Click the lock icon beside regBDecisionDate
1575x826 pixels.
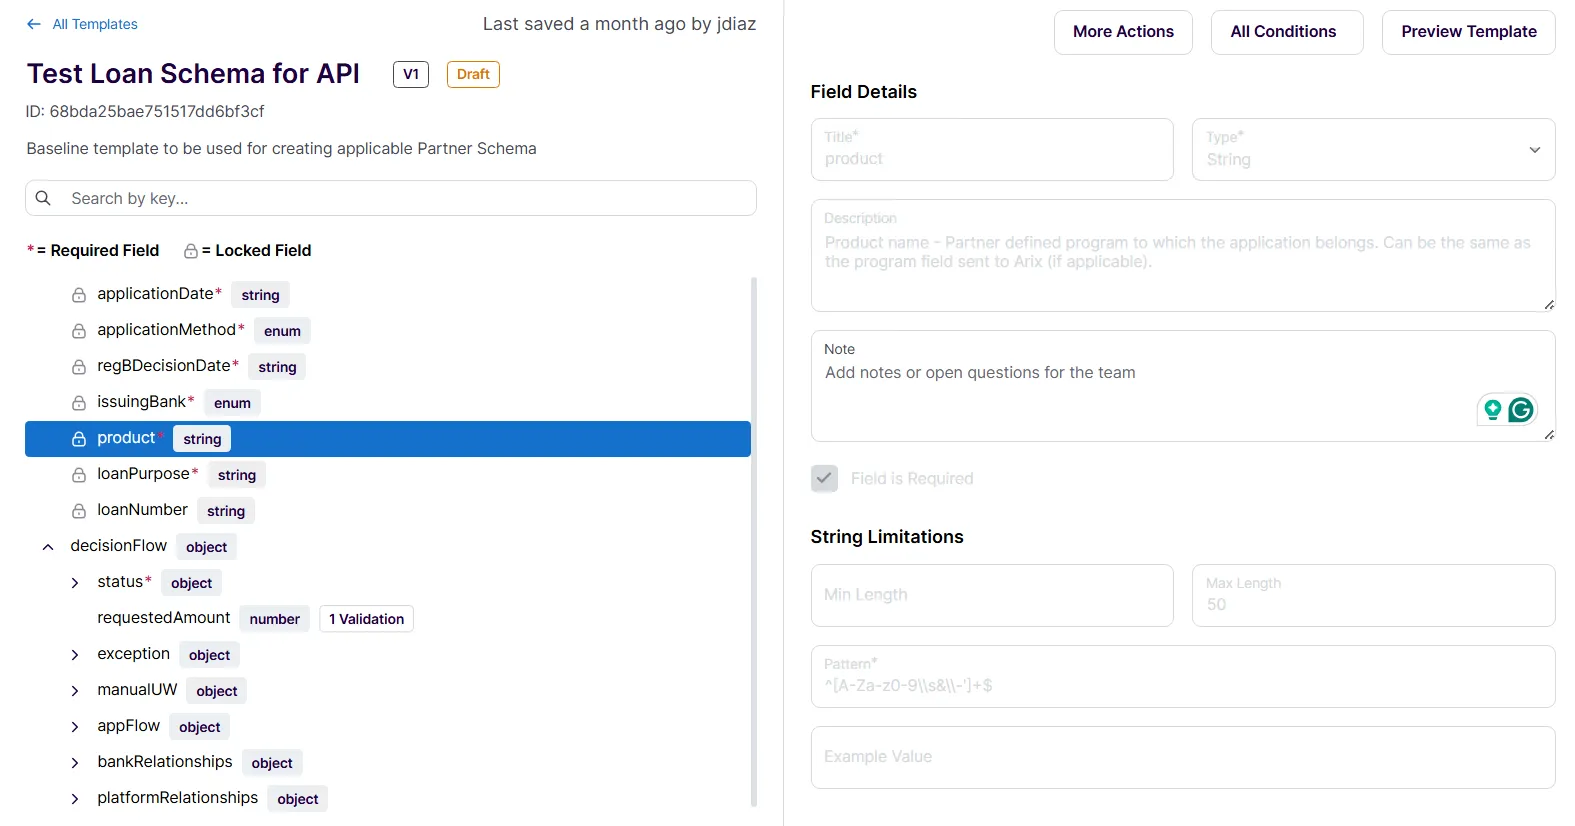[x=79, y=367]
